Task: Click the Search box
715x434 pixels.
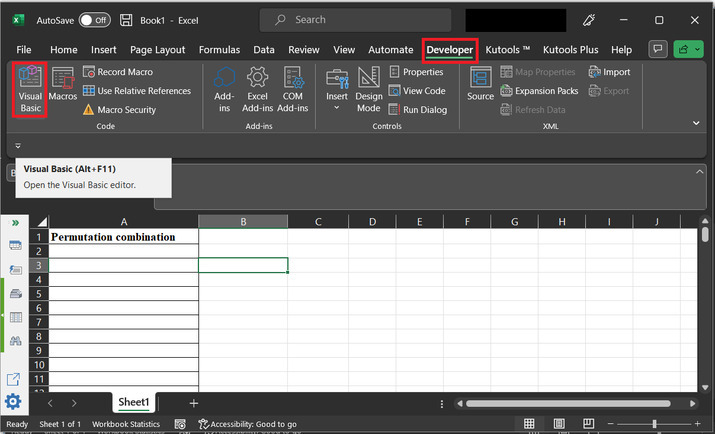Action: 355,20
